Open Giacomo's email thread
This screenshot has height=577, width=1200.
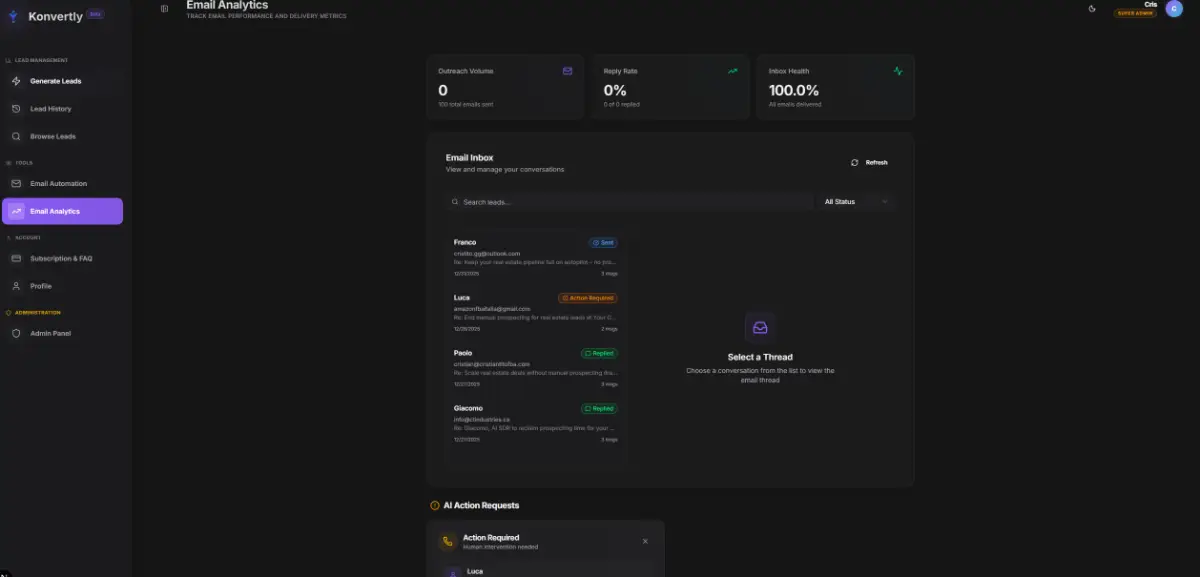[536, 423]
